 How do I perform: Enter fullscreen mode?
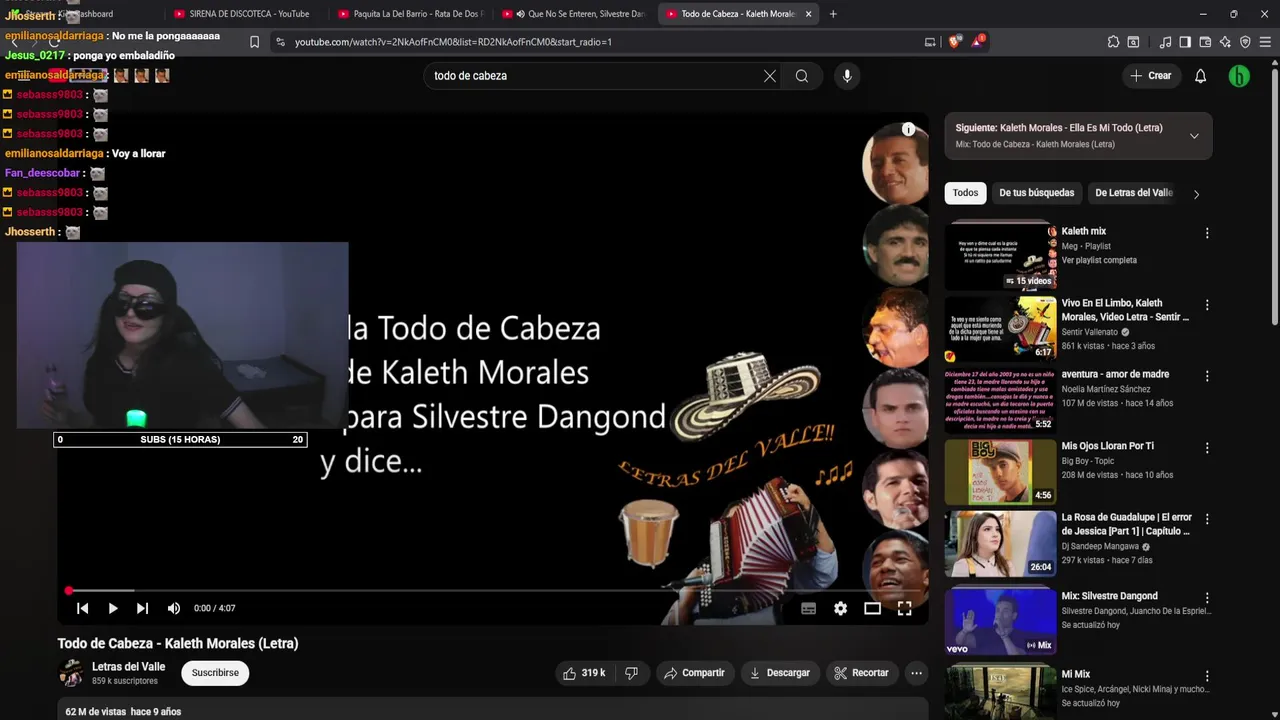(x=904, y=608)
